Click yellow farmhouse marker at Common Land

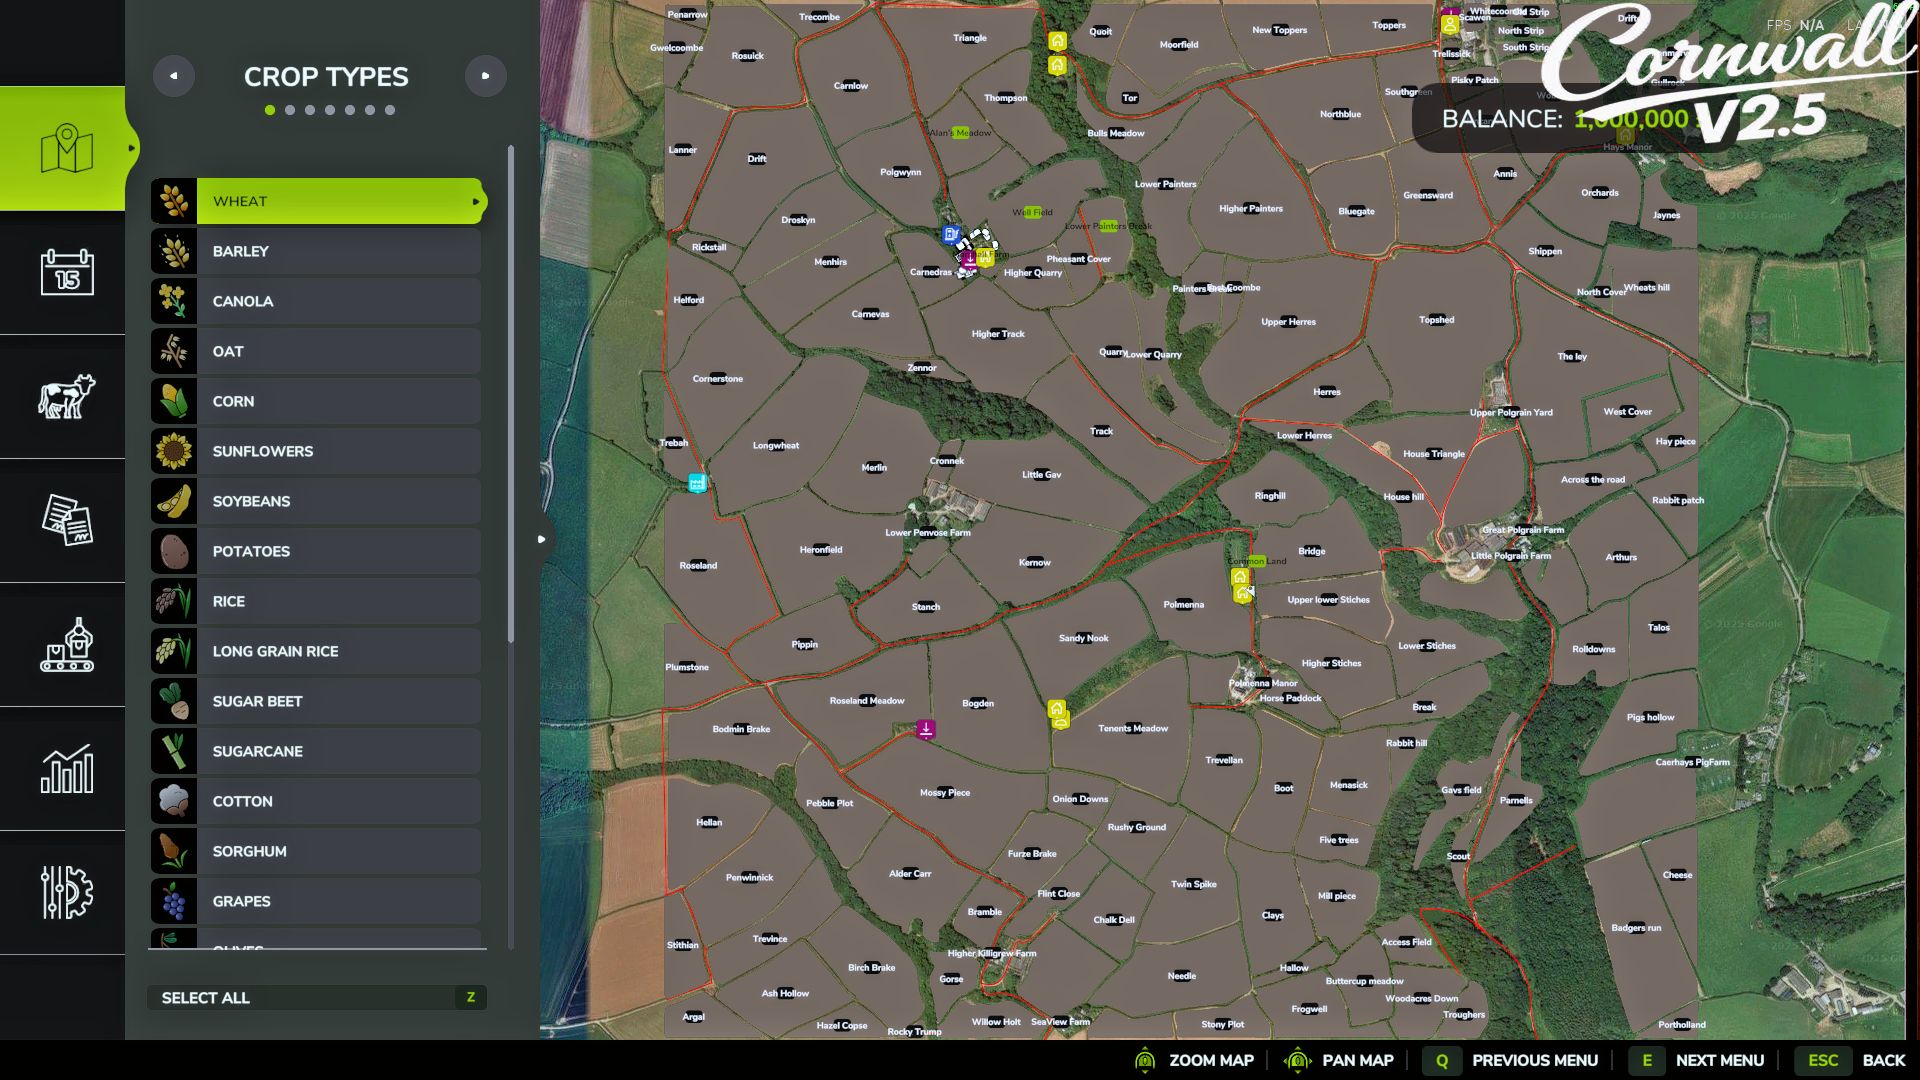coord(1240,577)
